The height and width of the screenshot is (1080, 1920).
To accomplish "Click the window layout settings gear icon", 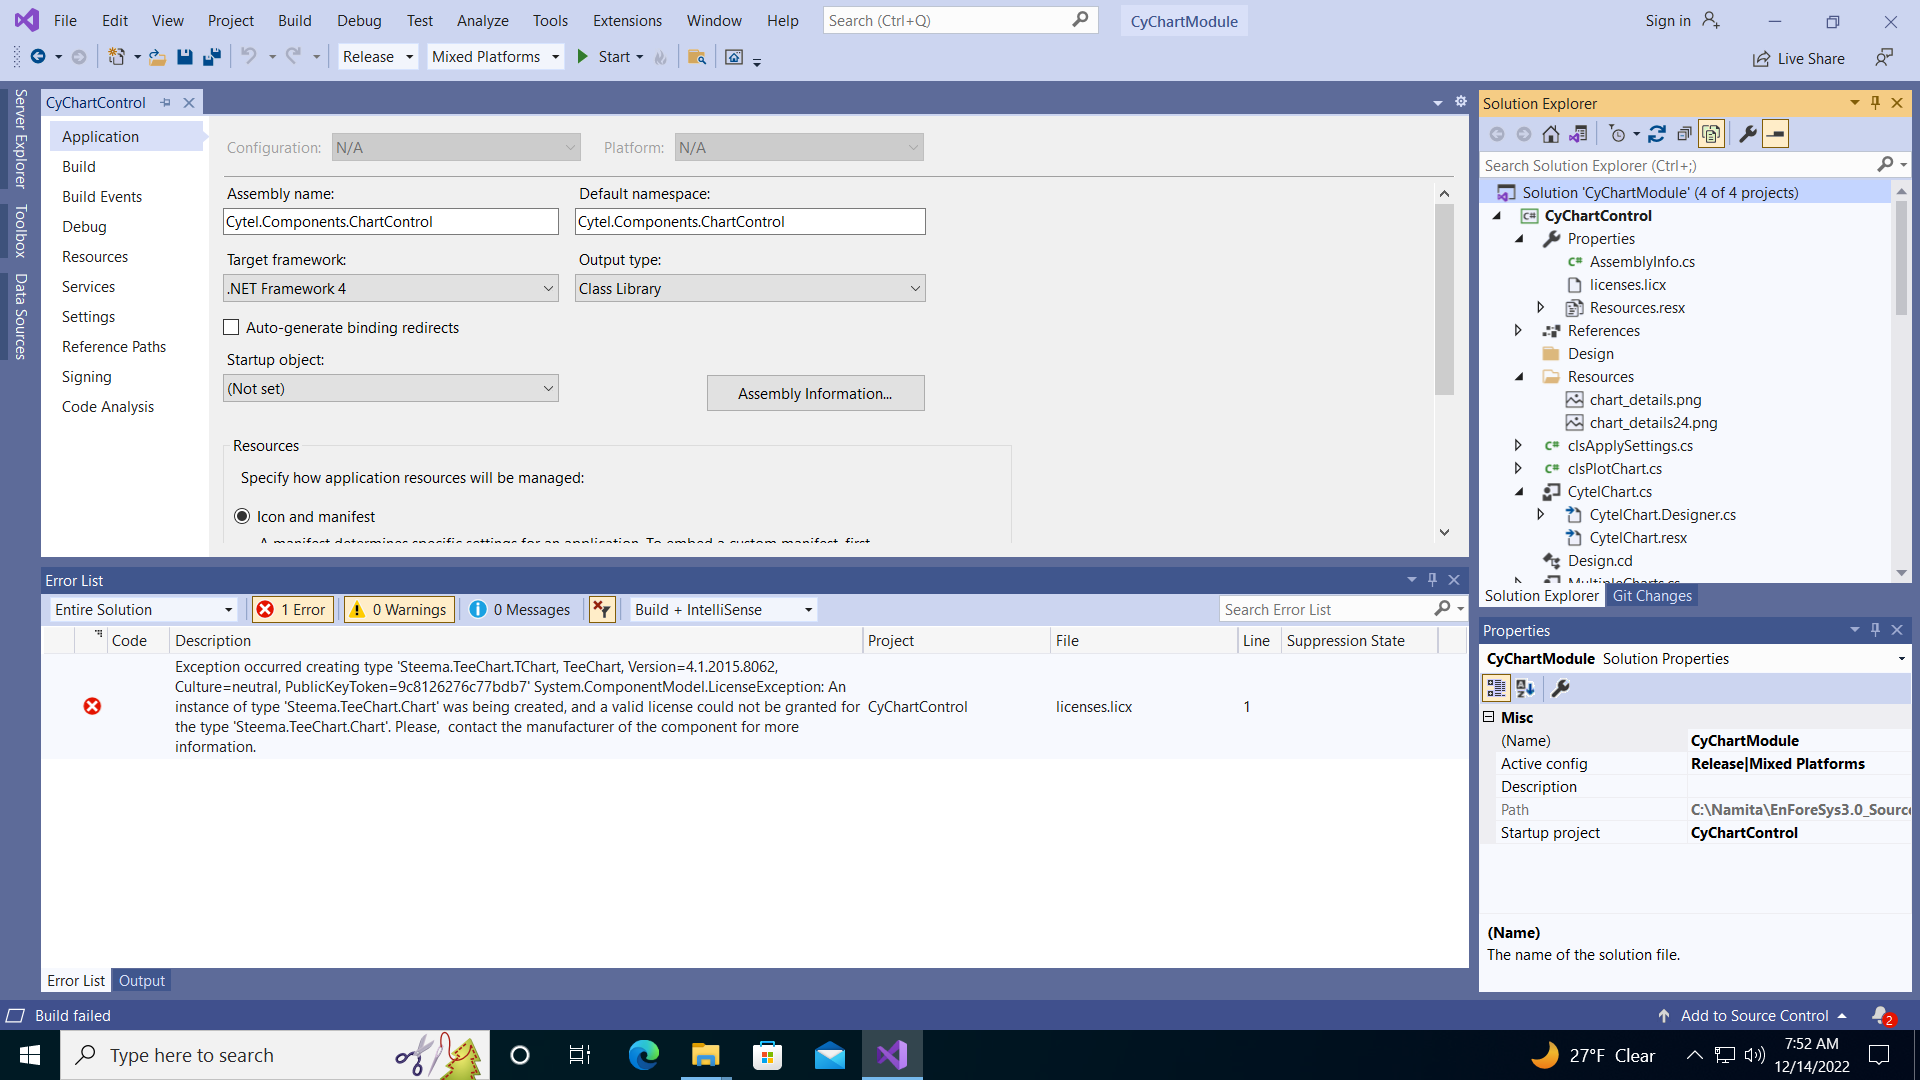I will (x=1461, y=102).
